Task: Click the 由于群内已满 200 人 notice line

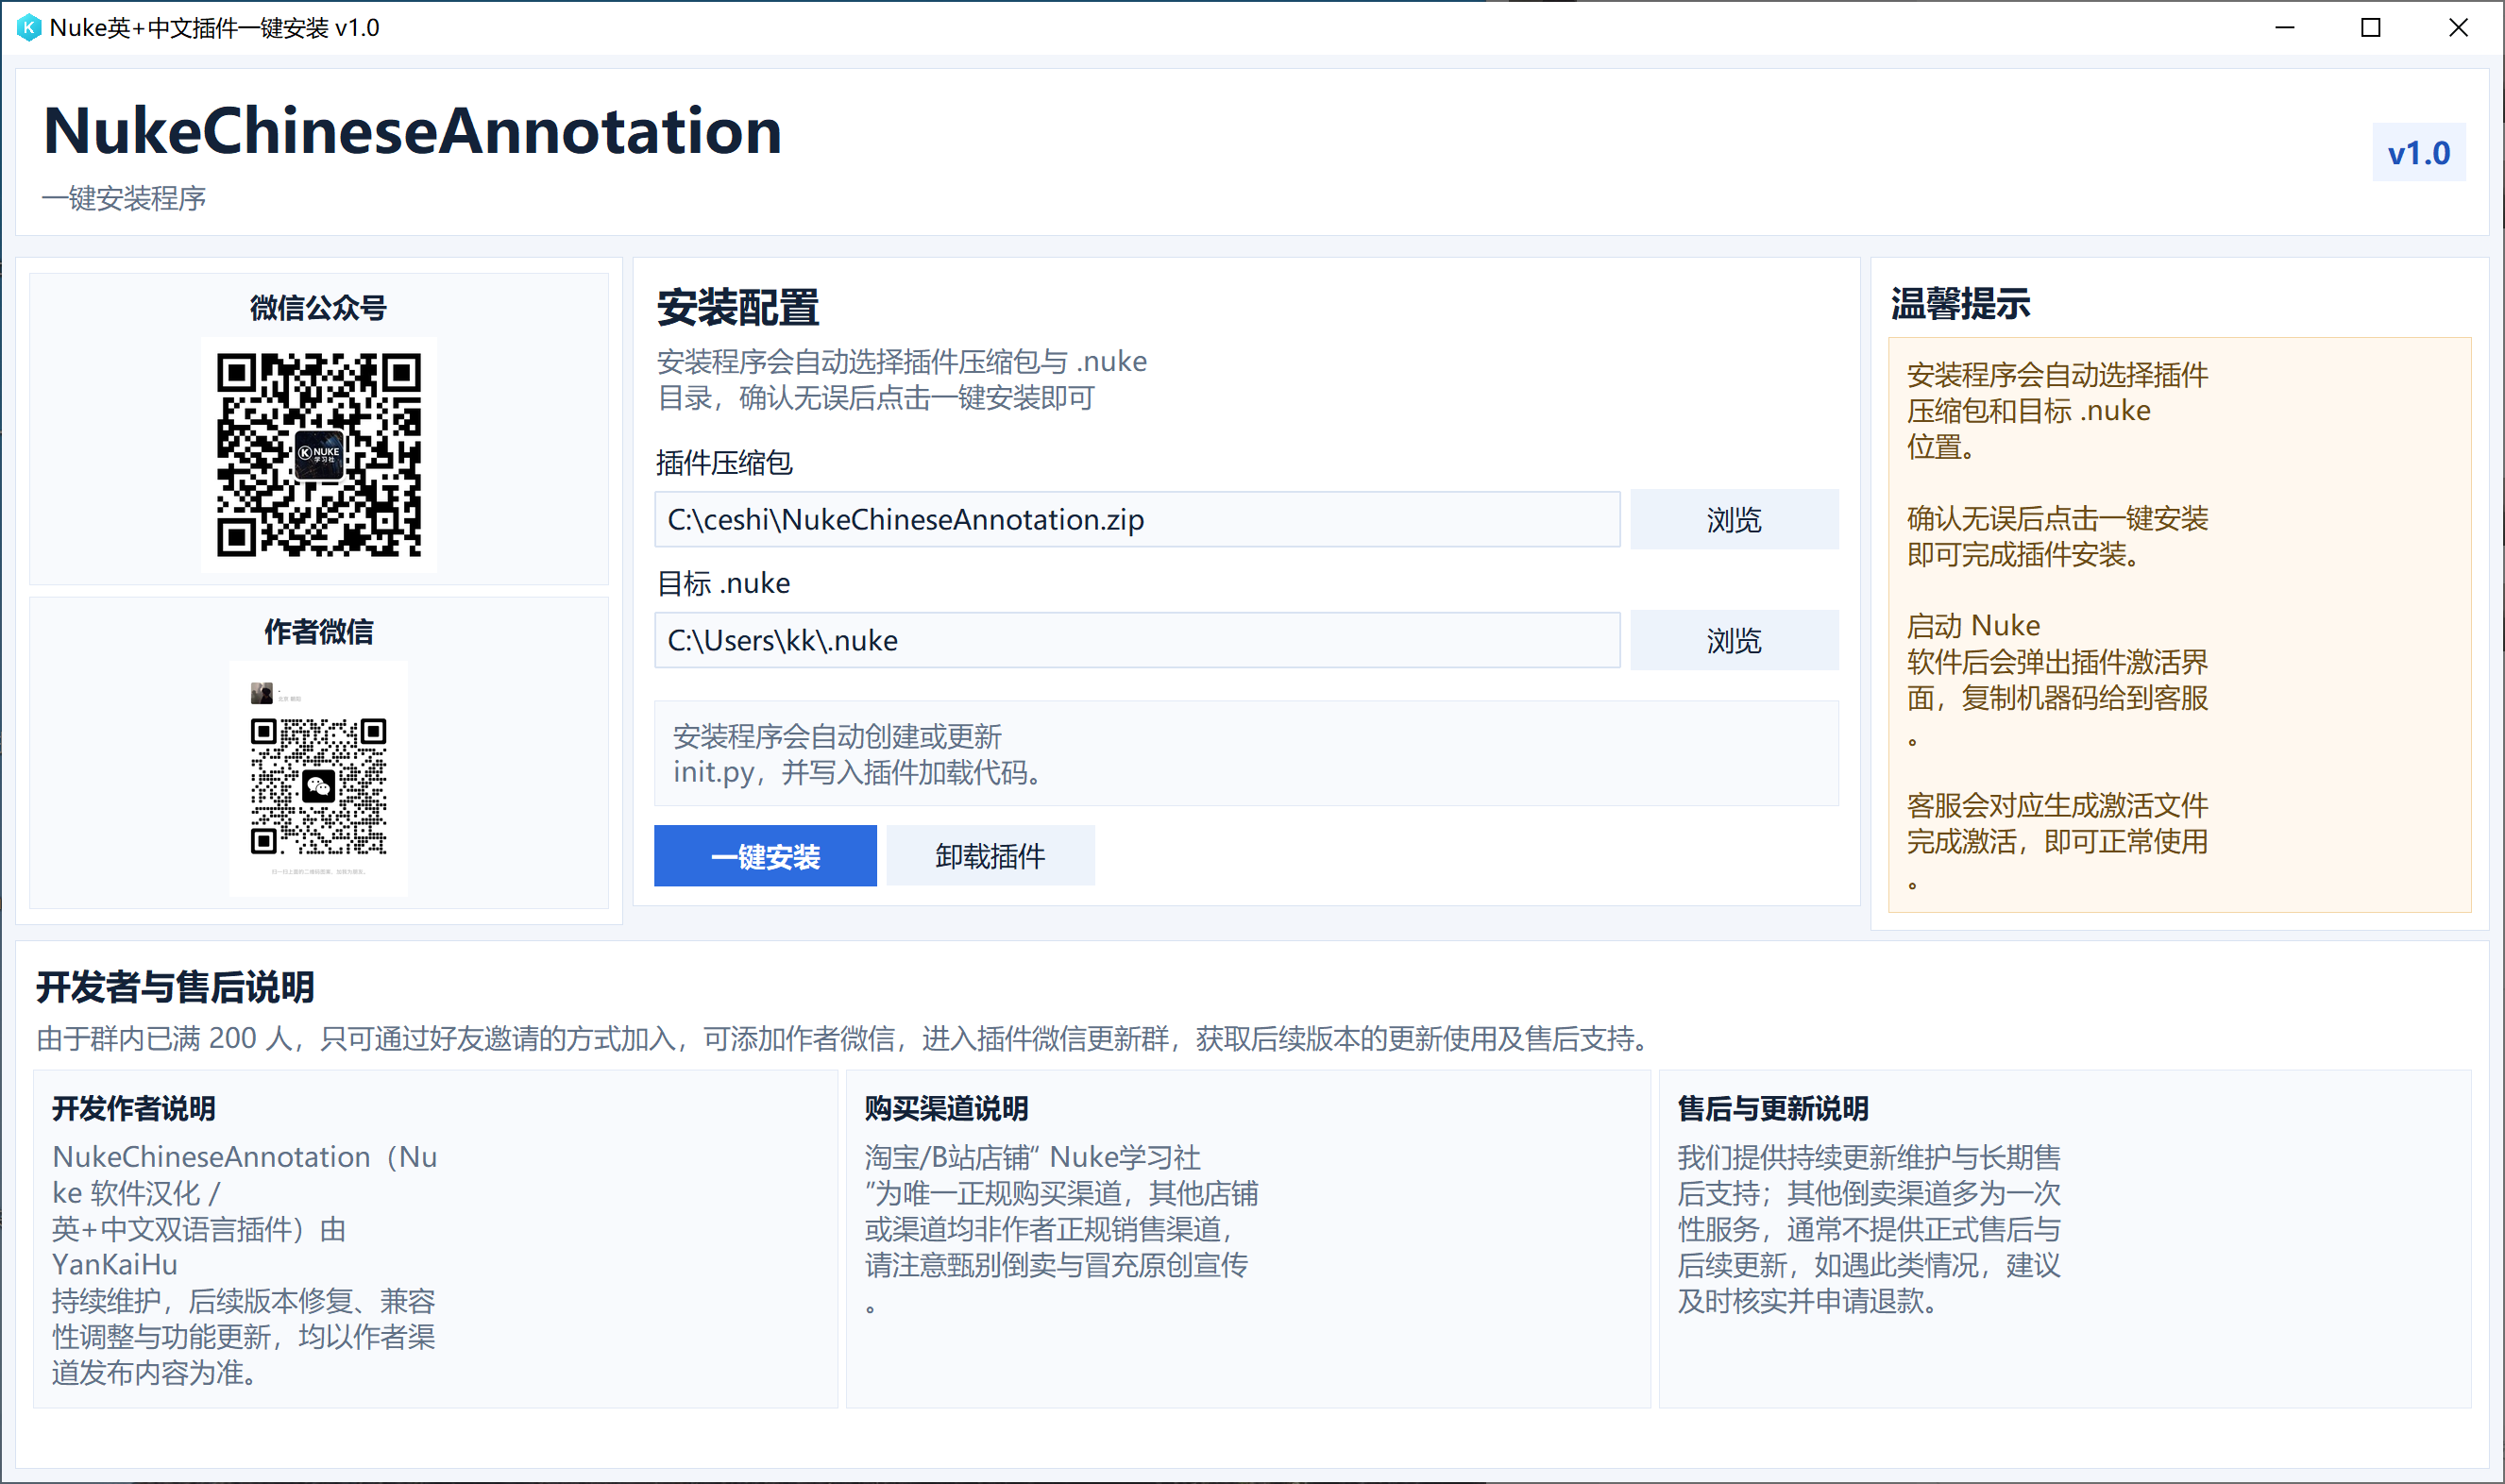Action: point(842,1039)
